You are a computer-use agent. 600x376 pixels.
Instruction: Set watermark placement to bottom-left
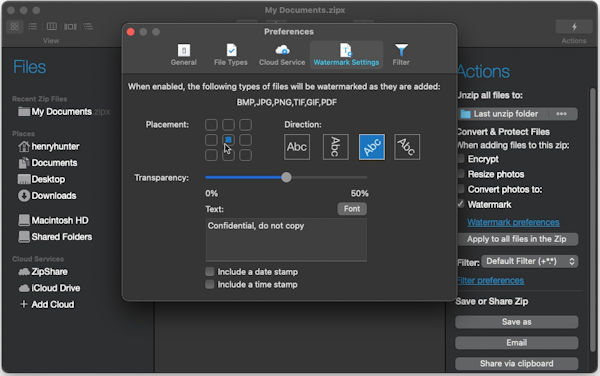click(211, 155)
